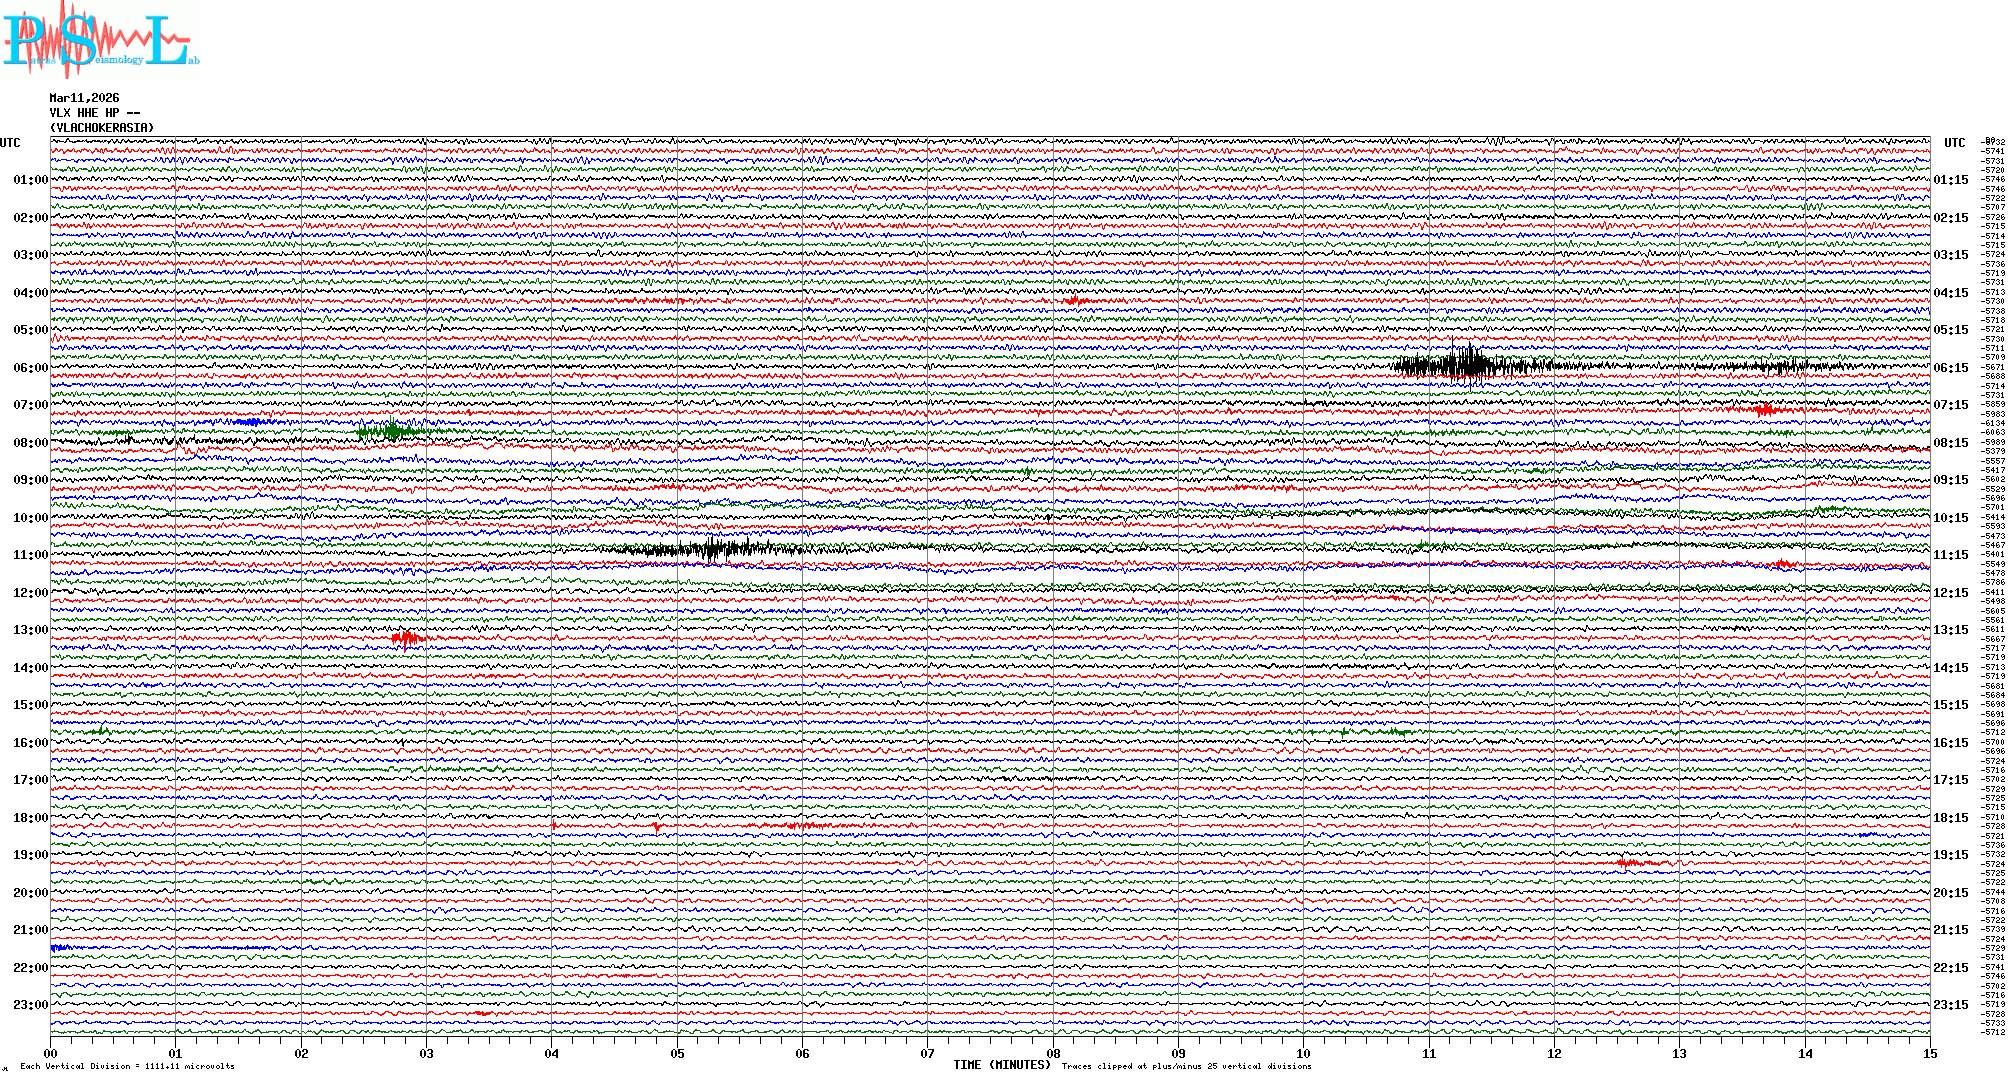
Task: Click the upper-left UTC axis label
Action: pos(10,143)
